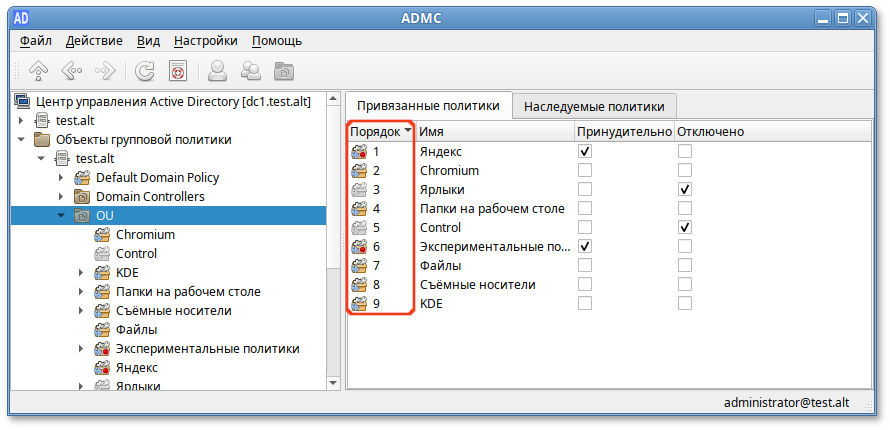The height and width of the screenshot is (430, 890).
Task: Expand Экспериментальные политики tree node
Action: point(81,349)
